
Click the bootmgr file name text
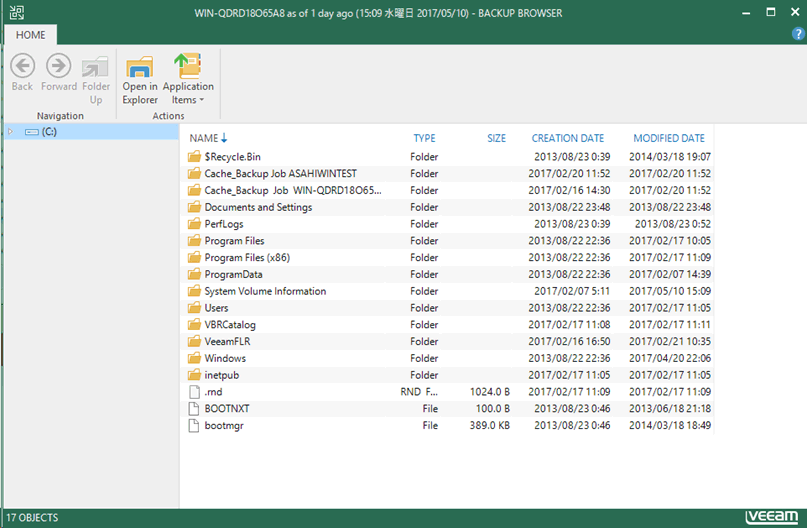[224, 426]
